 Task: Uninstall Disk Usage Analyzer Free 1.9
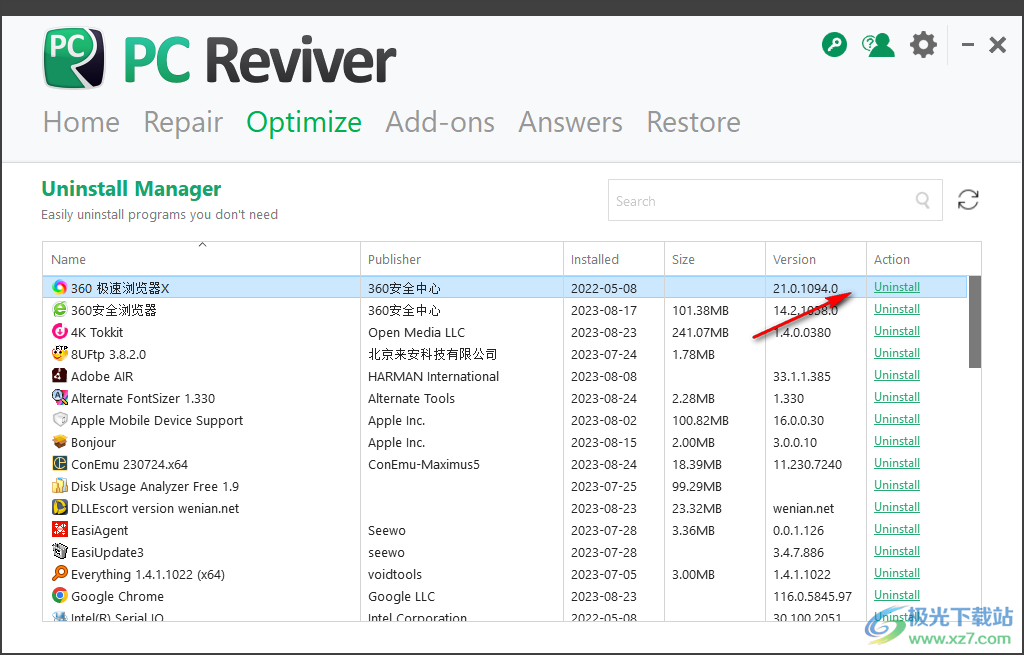click(897, 485)
